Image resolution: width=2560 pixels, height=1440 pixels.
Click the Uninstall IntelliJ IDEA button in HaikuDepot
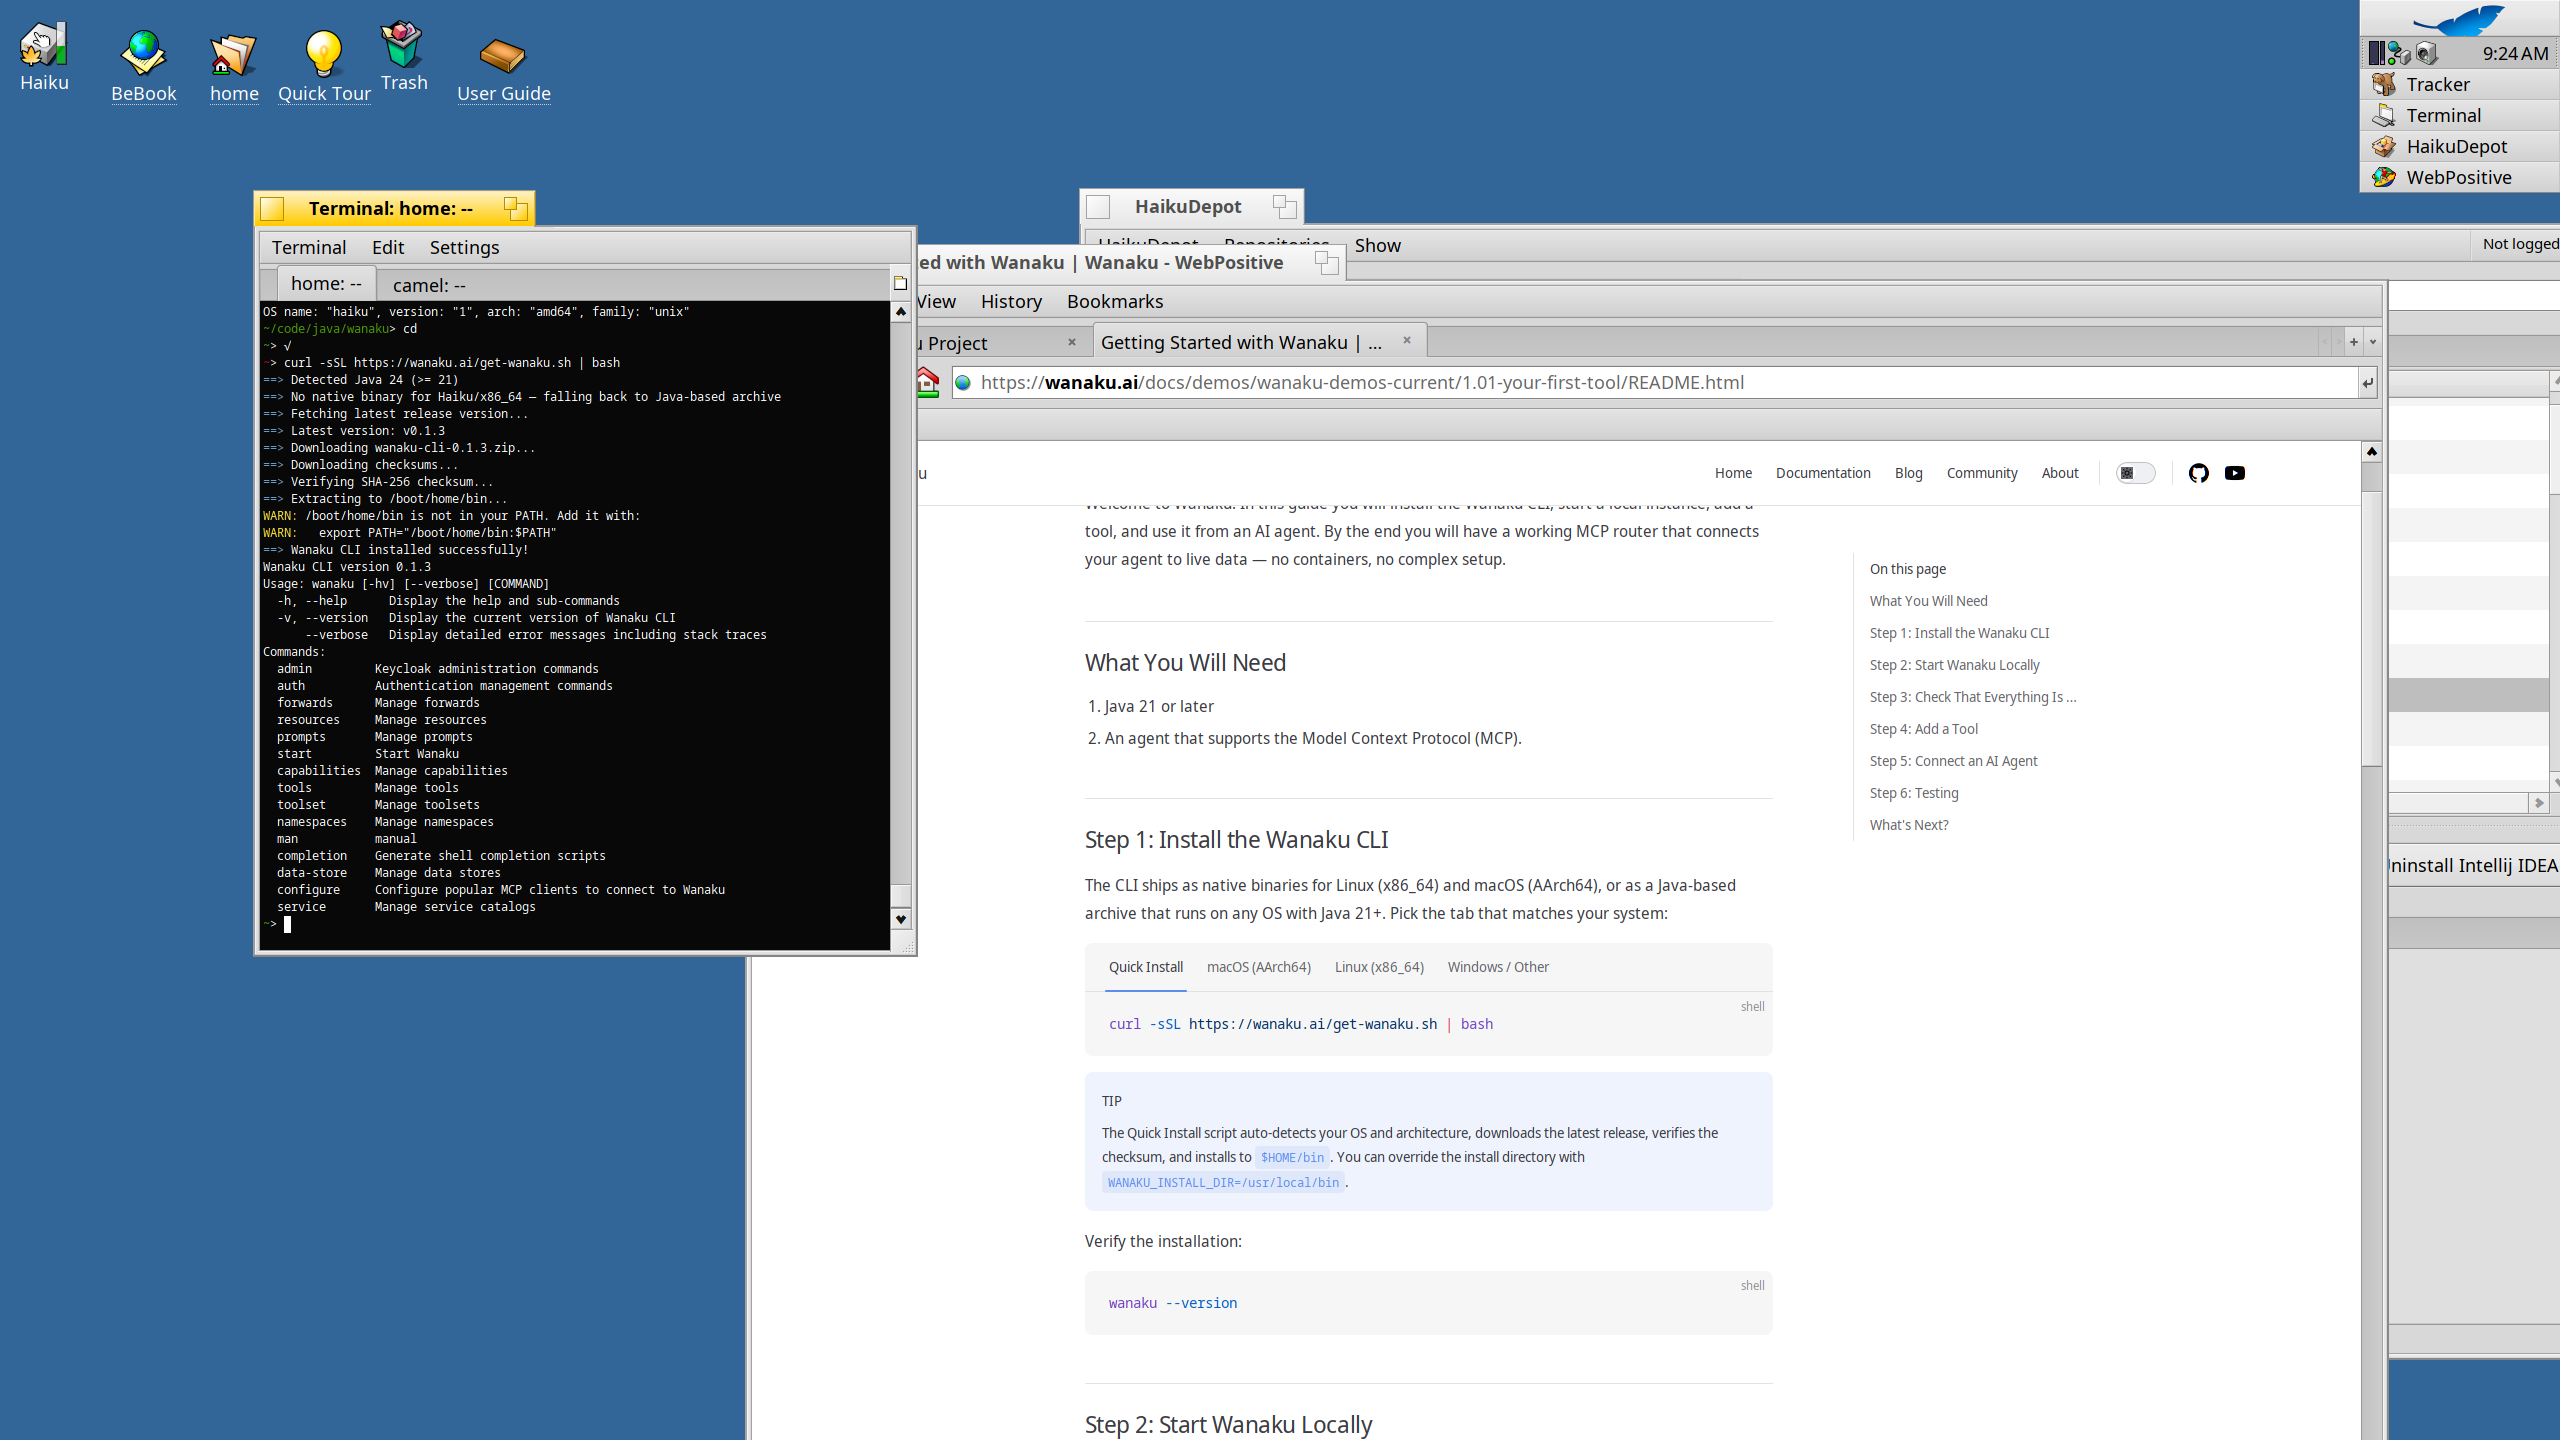(x=2472, y=865)
